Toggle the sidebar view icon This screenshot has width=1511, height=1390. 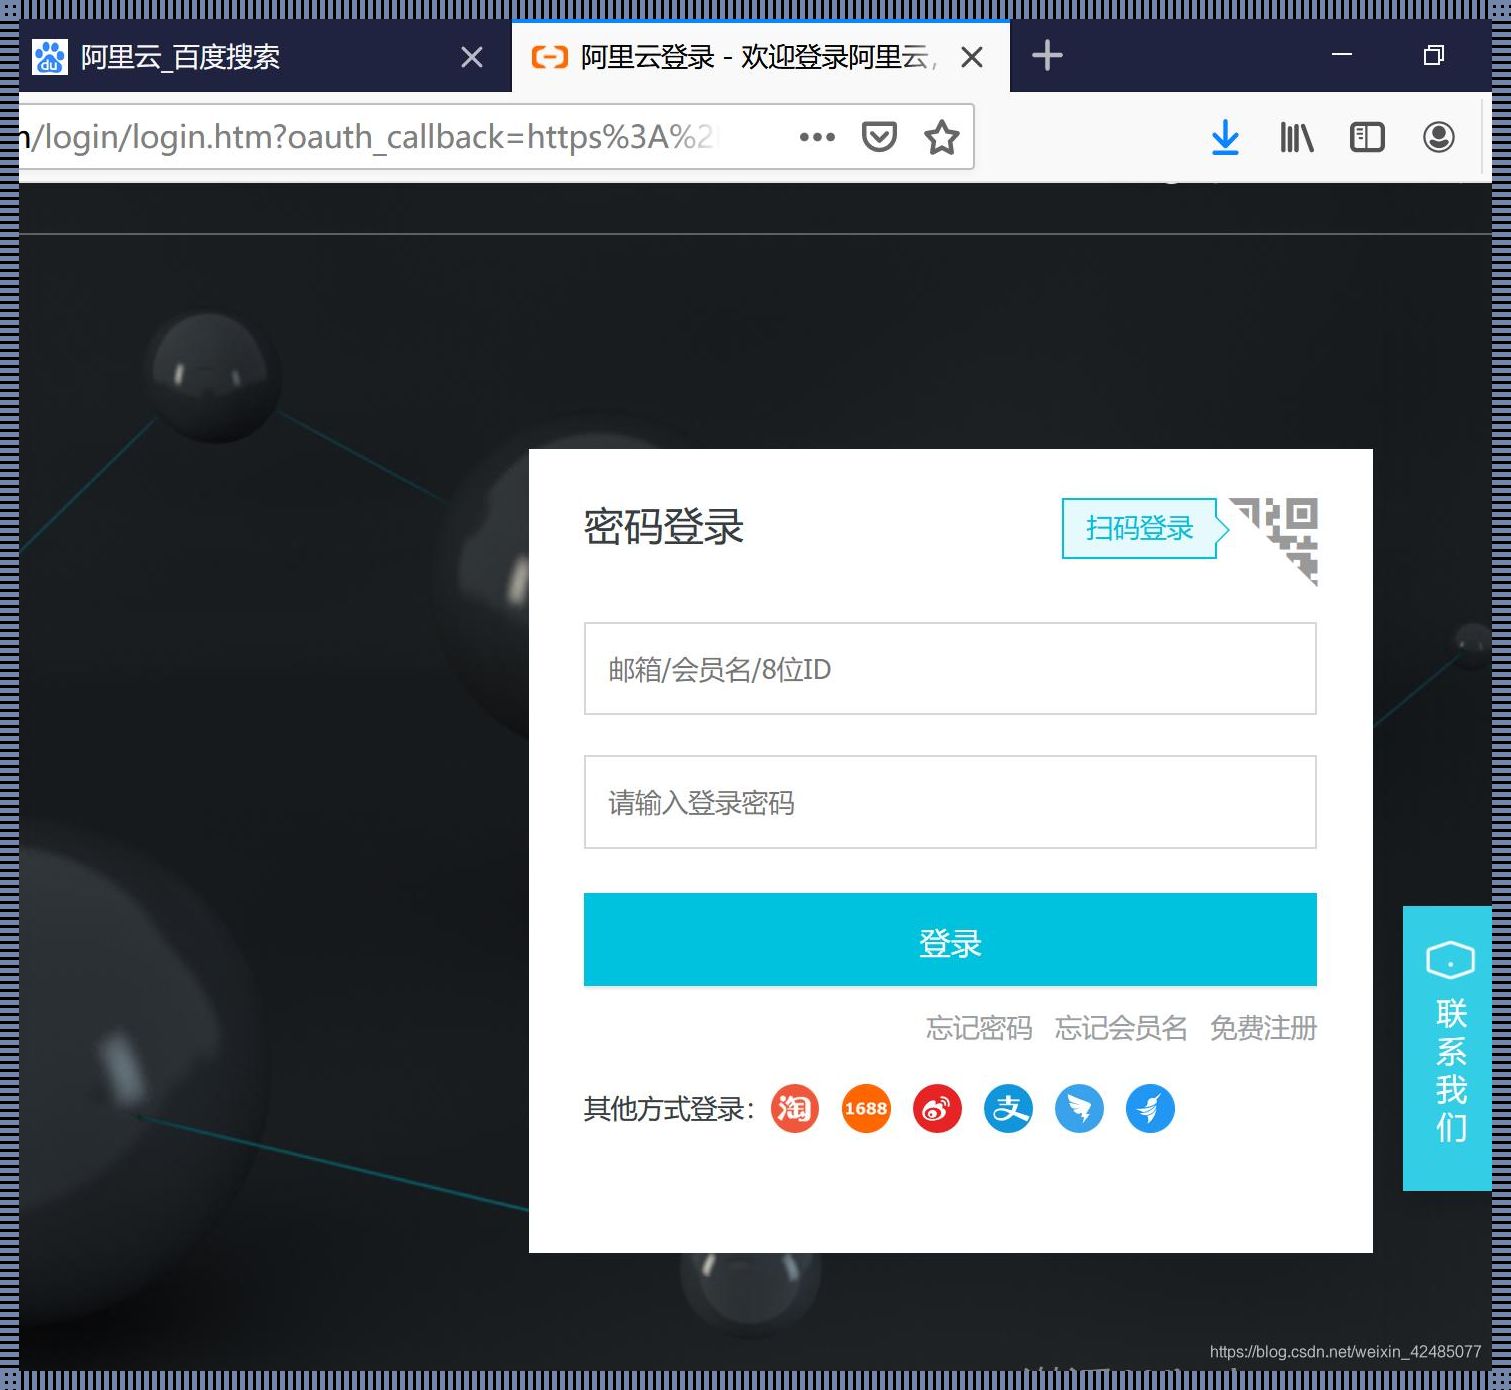[x=1367, y=137]
